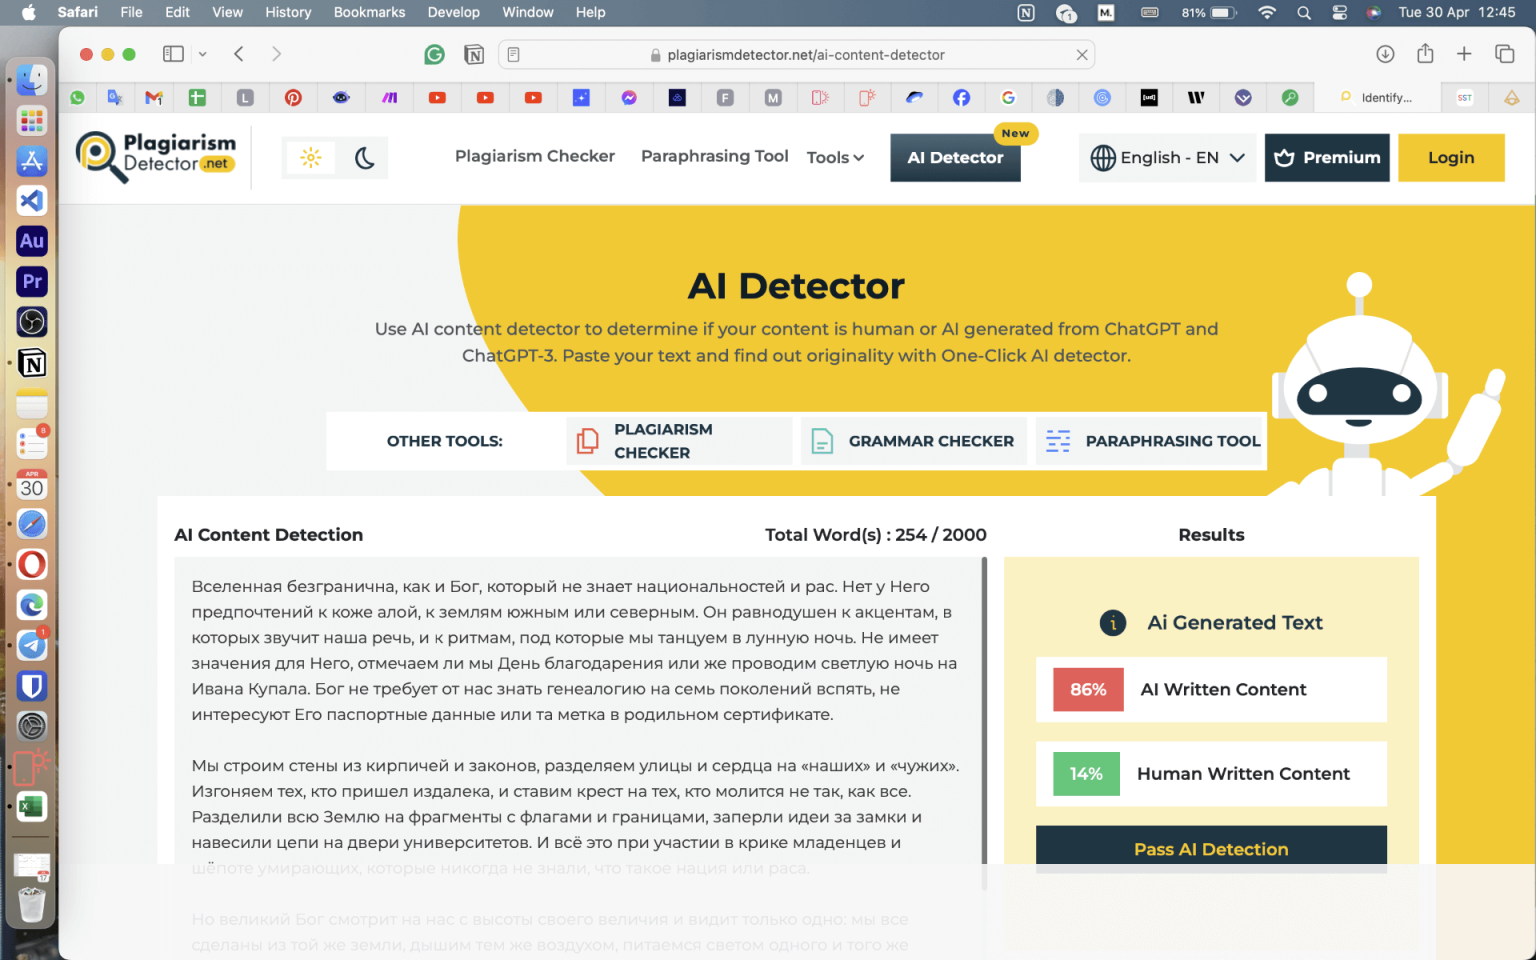This screenshot has height=960, width=1536.
Task: Click the AI Detector nav button
Action: 955,158
